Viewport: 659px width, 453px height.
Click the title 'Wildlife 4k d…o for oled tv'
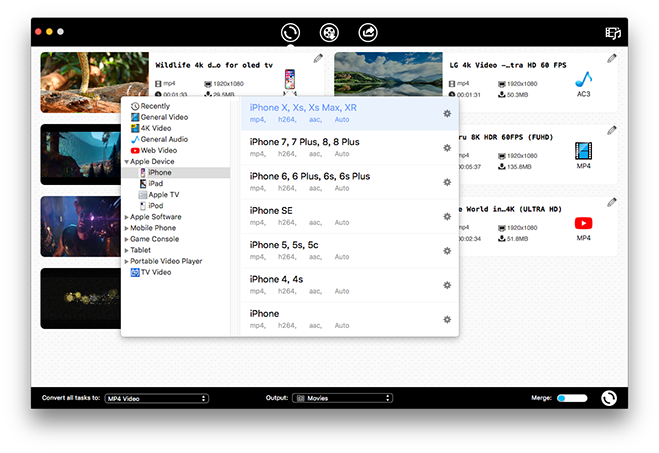pyautogui.click(x=214, y=65)
